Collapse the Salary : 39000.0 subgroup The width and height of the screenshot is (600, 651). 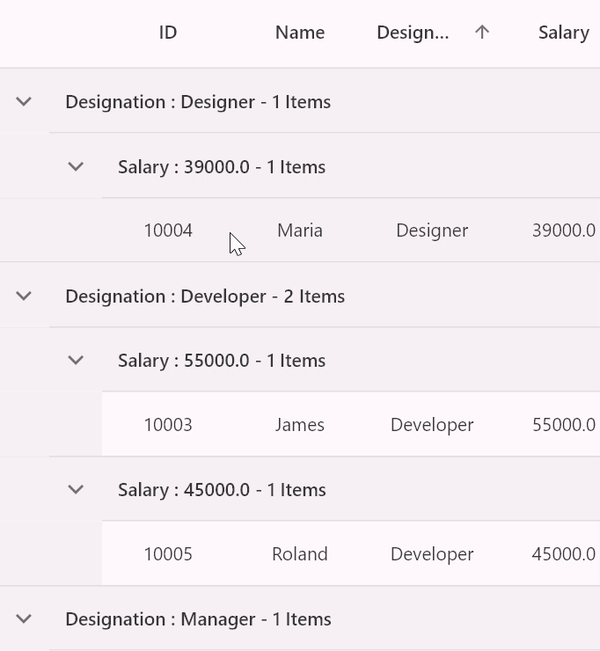(x=76, y=166)
